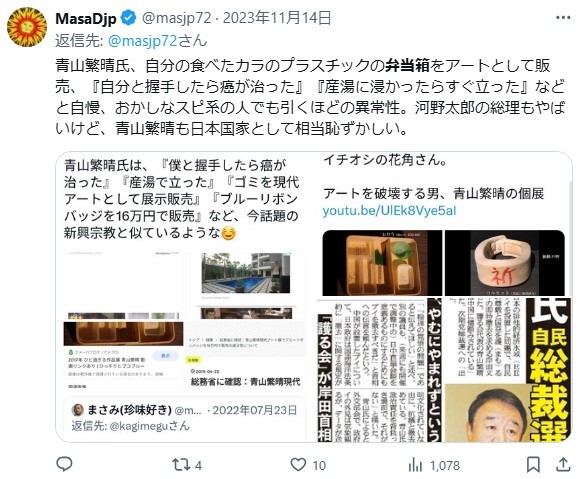Open the bento box artwork image
Image resolution: width=586 pixels, height=479 pixels.
[x=382, y=263]
